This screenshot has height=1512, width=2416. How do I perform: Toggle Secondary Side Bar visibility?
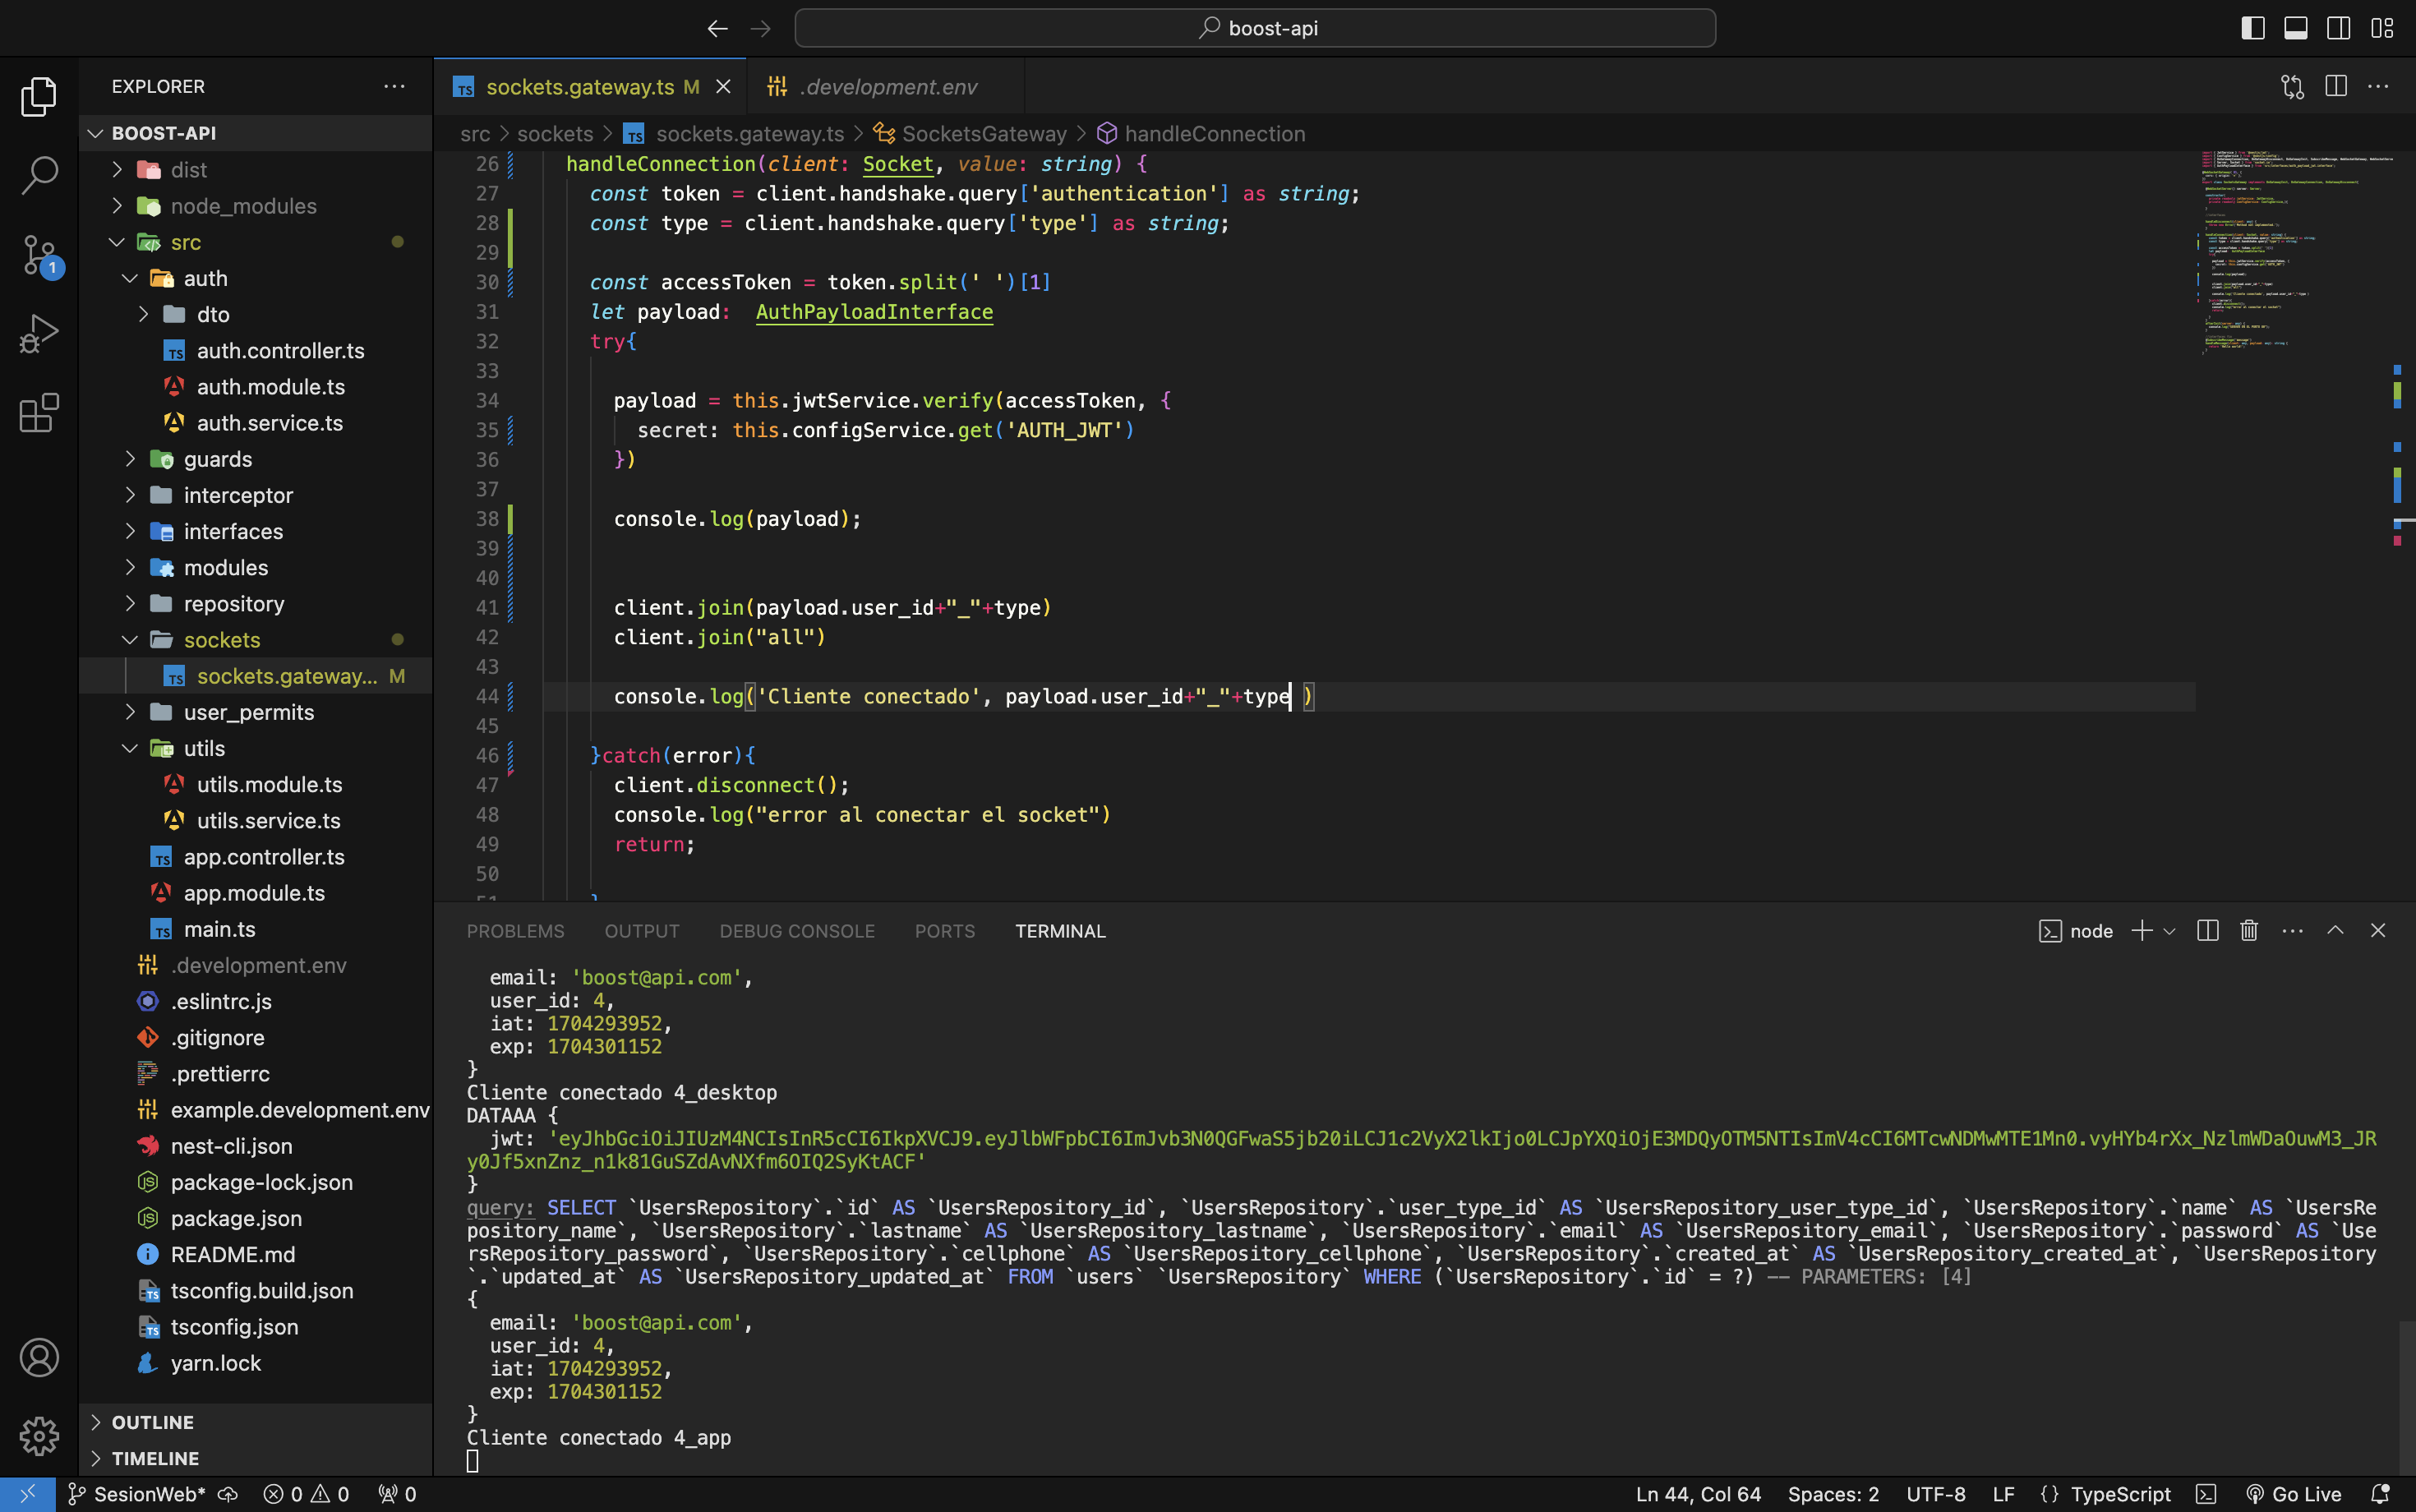2339,28
